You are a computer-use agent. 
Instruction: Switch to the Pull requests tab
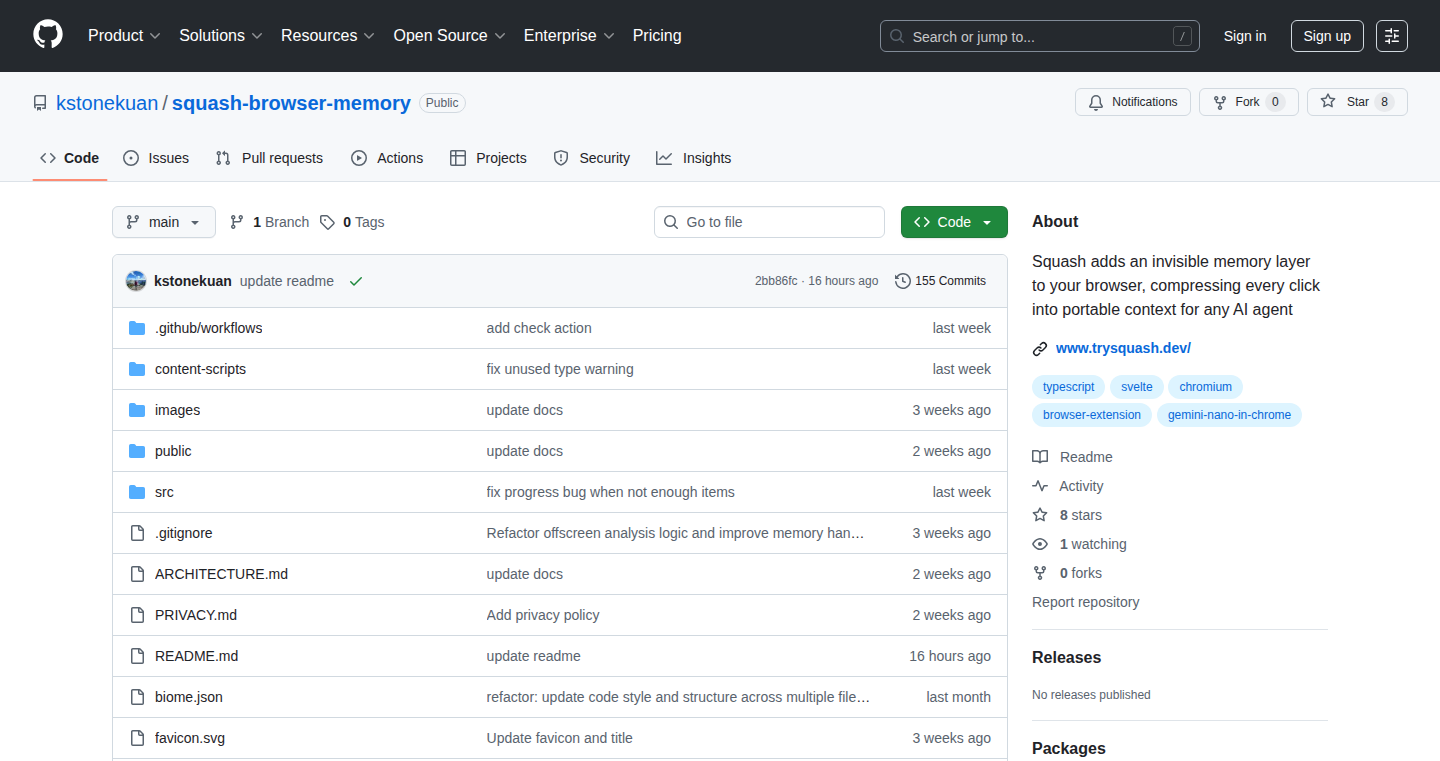(270, 158)
